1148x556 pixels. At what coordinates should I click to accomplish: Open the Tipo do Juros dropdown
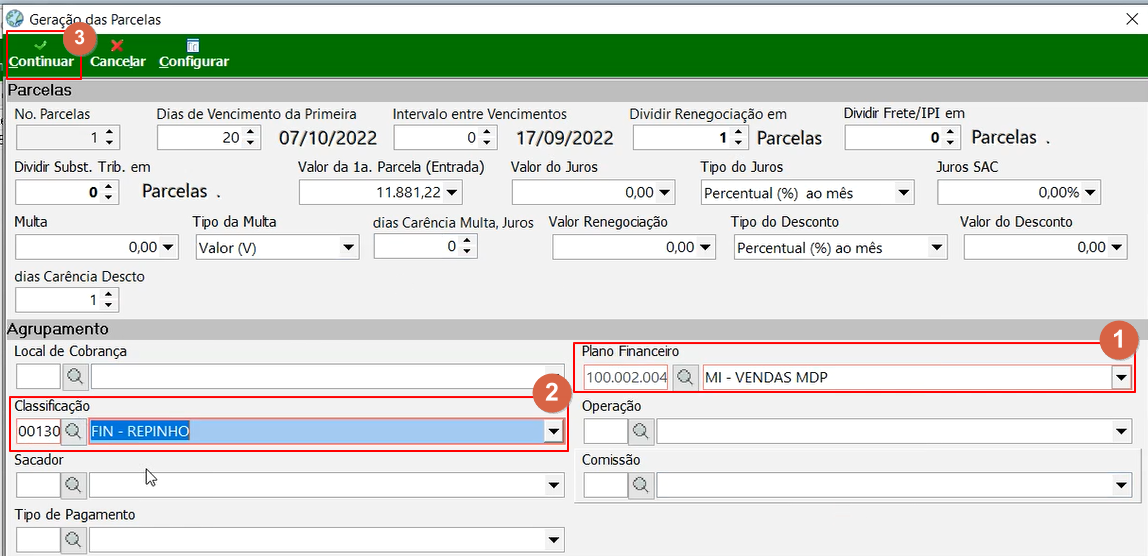[903, 193]
